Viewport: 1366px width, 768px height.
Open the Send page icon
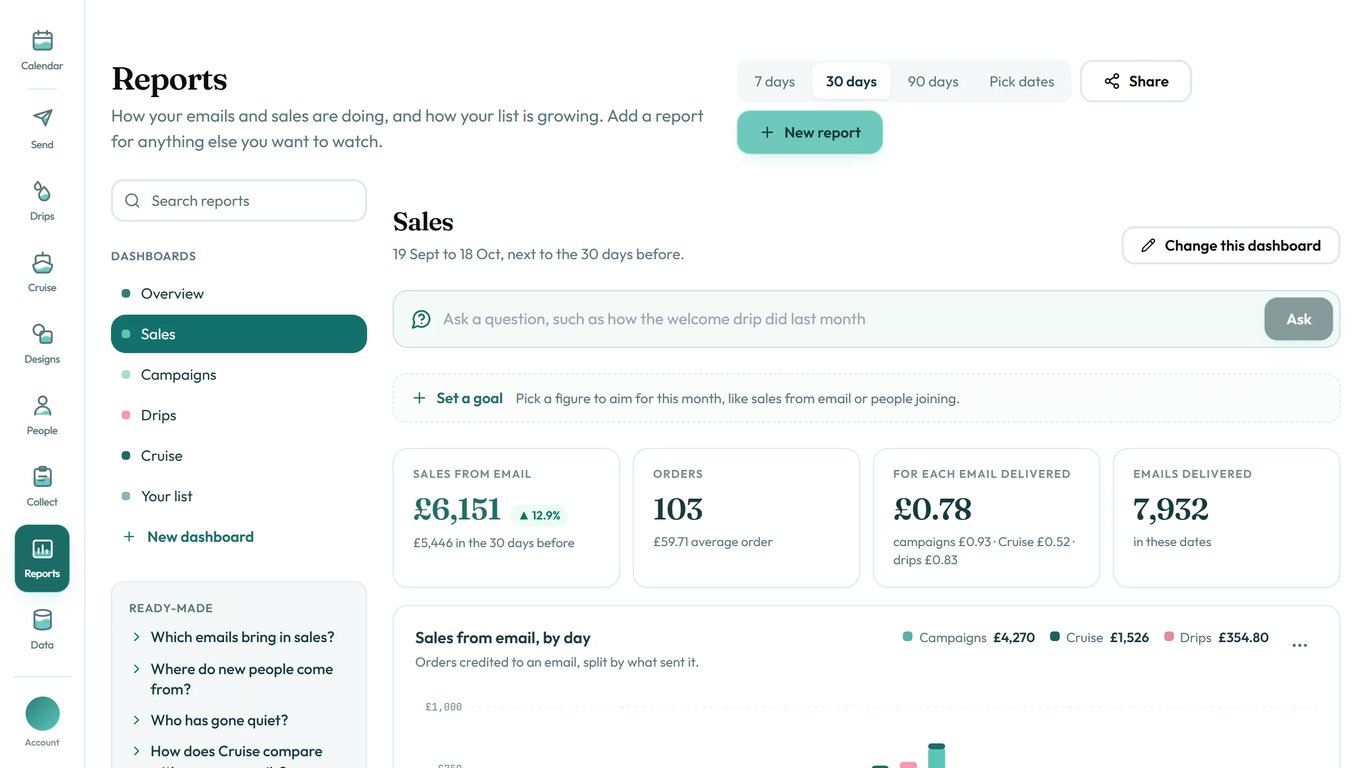[x=42, y=129]
